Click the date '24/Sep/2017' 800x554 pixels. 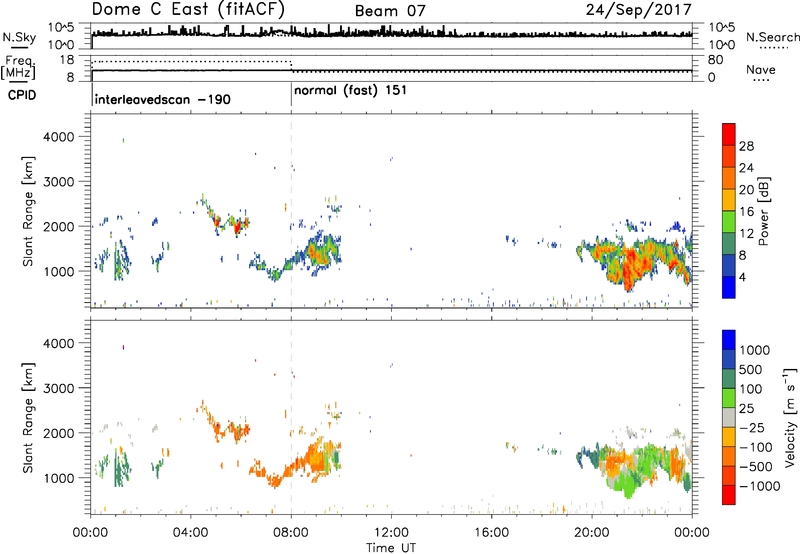(x=638, y=9)
